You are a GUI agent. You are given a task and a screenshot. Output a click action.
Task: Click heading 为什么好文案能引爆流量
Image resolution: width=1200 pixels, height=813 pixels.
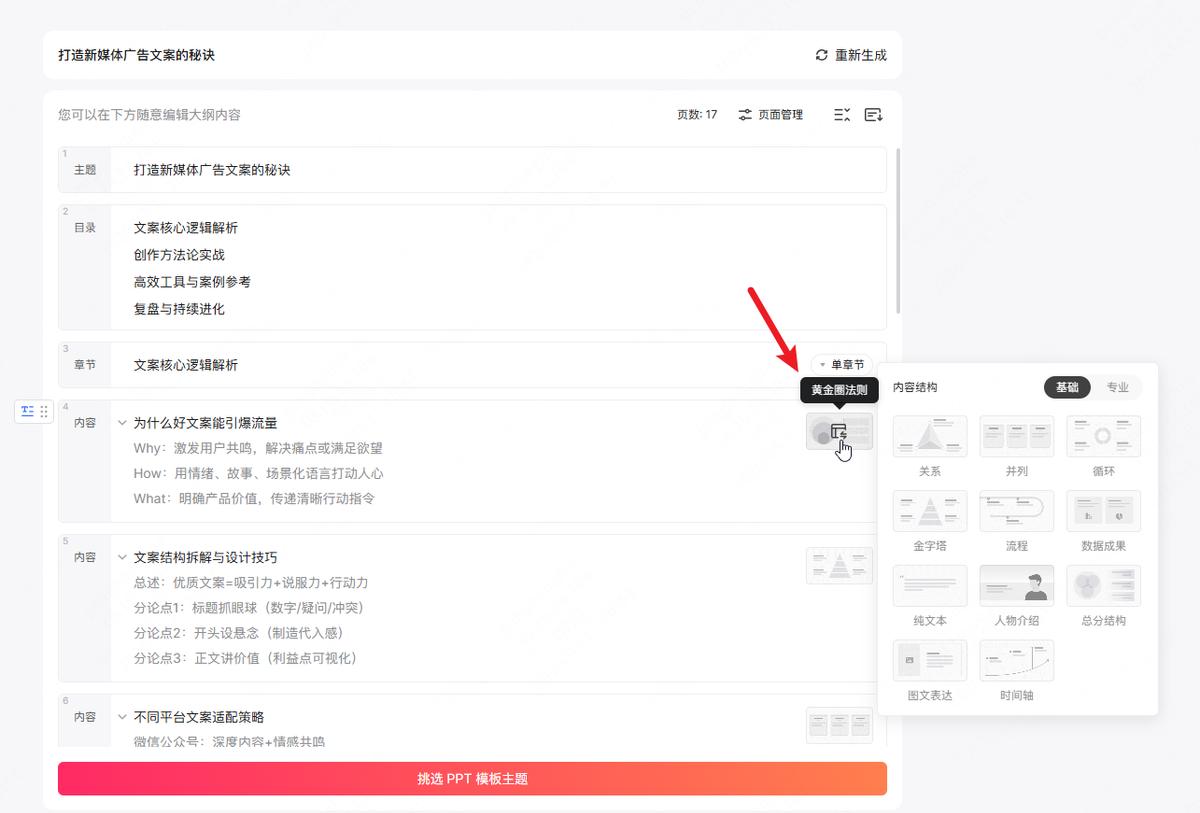tap(206, 423)
